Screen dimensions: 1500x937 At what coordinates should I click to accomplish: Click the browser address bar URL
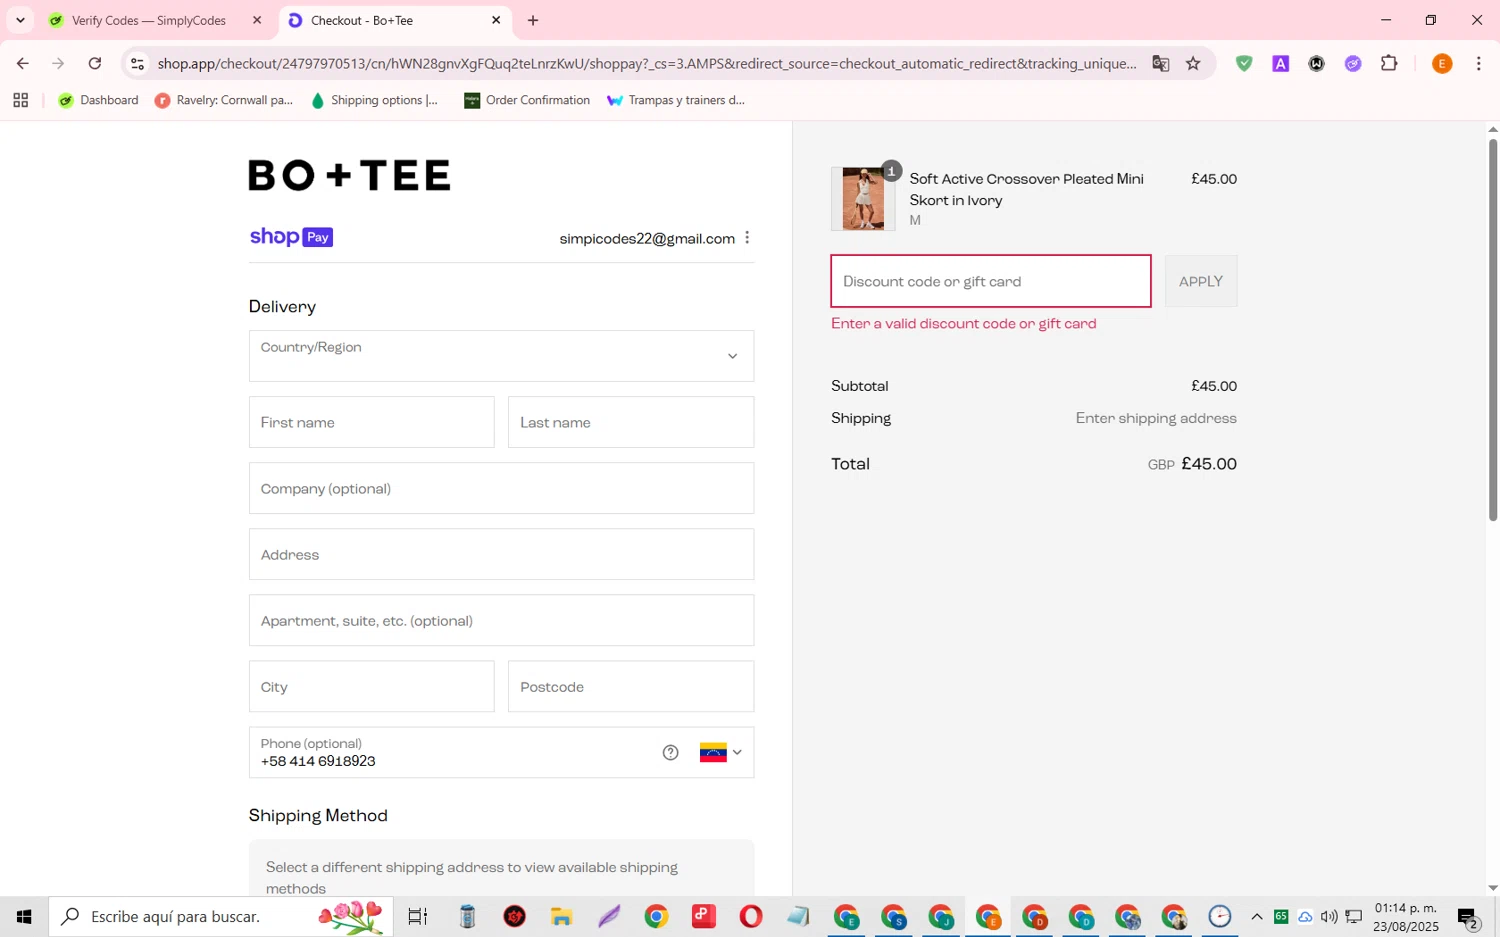tap(646, 63)
